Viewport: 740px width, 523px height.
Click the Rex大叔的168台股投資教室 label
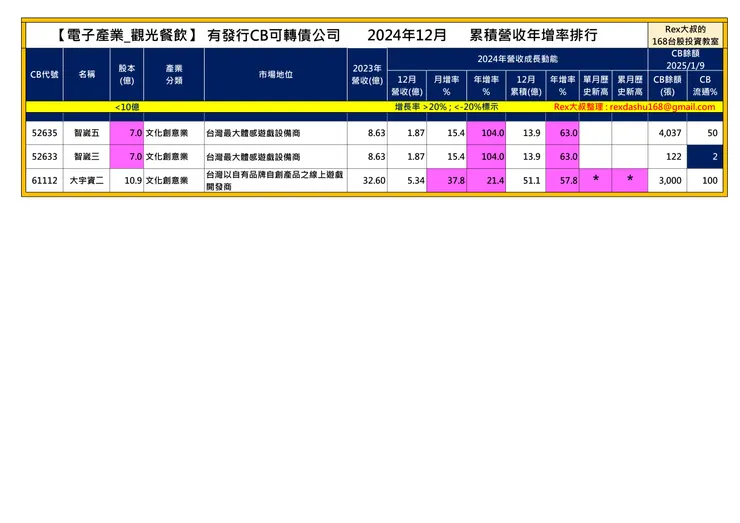click(x=685, y=35)
